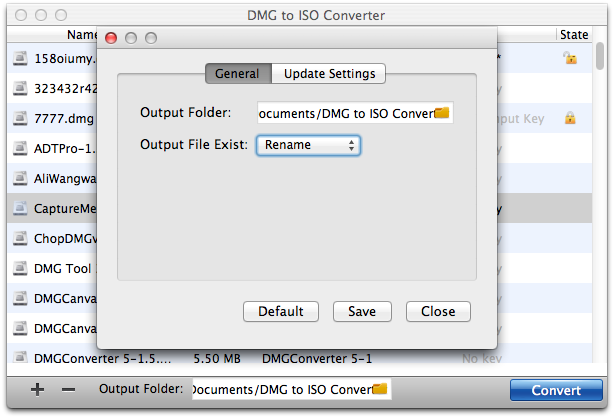Click the disk icon beside DMG Tool
Image resolution: width=614 pixels, height=418 pixels.
(20, 269)
